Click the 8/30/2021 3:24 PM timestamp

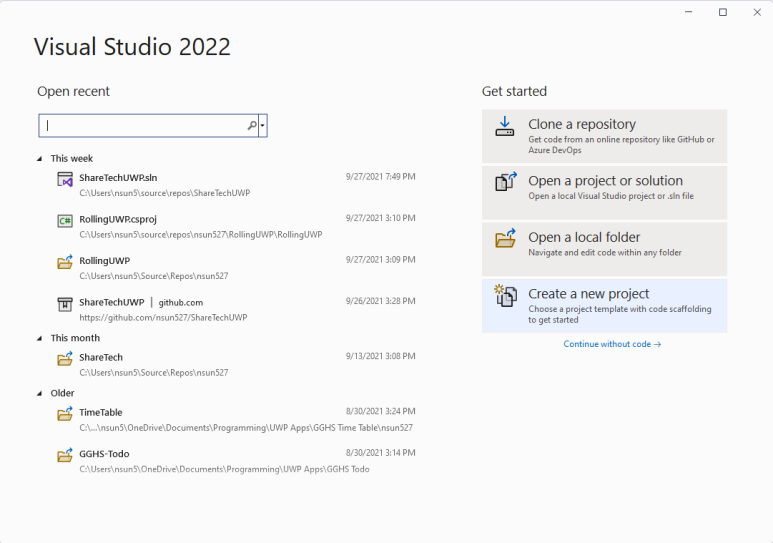coord(381,411)
